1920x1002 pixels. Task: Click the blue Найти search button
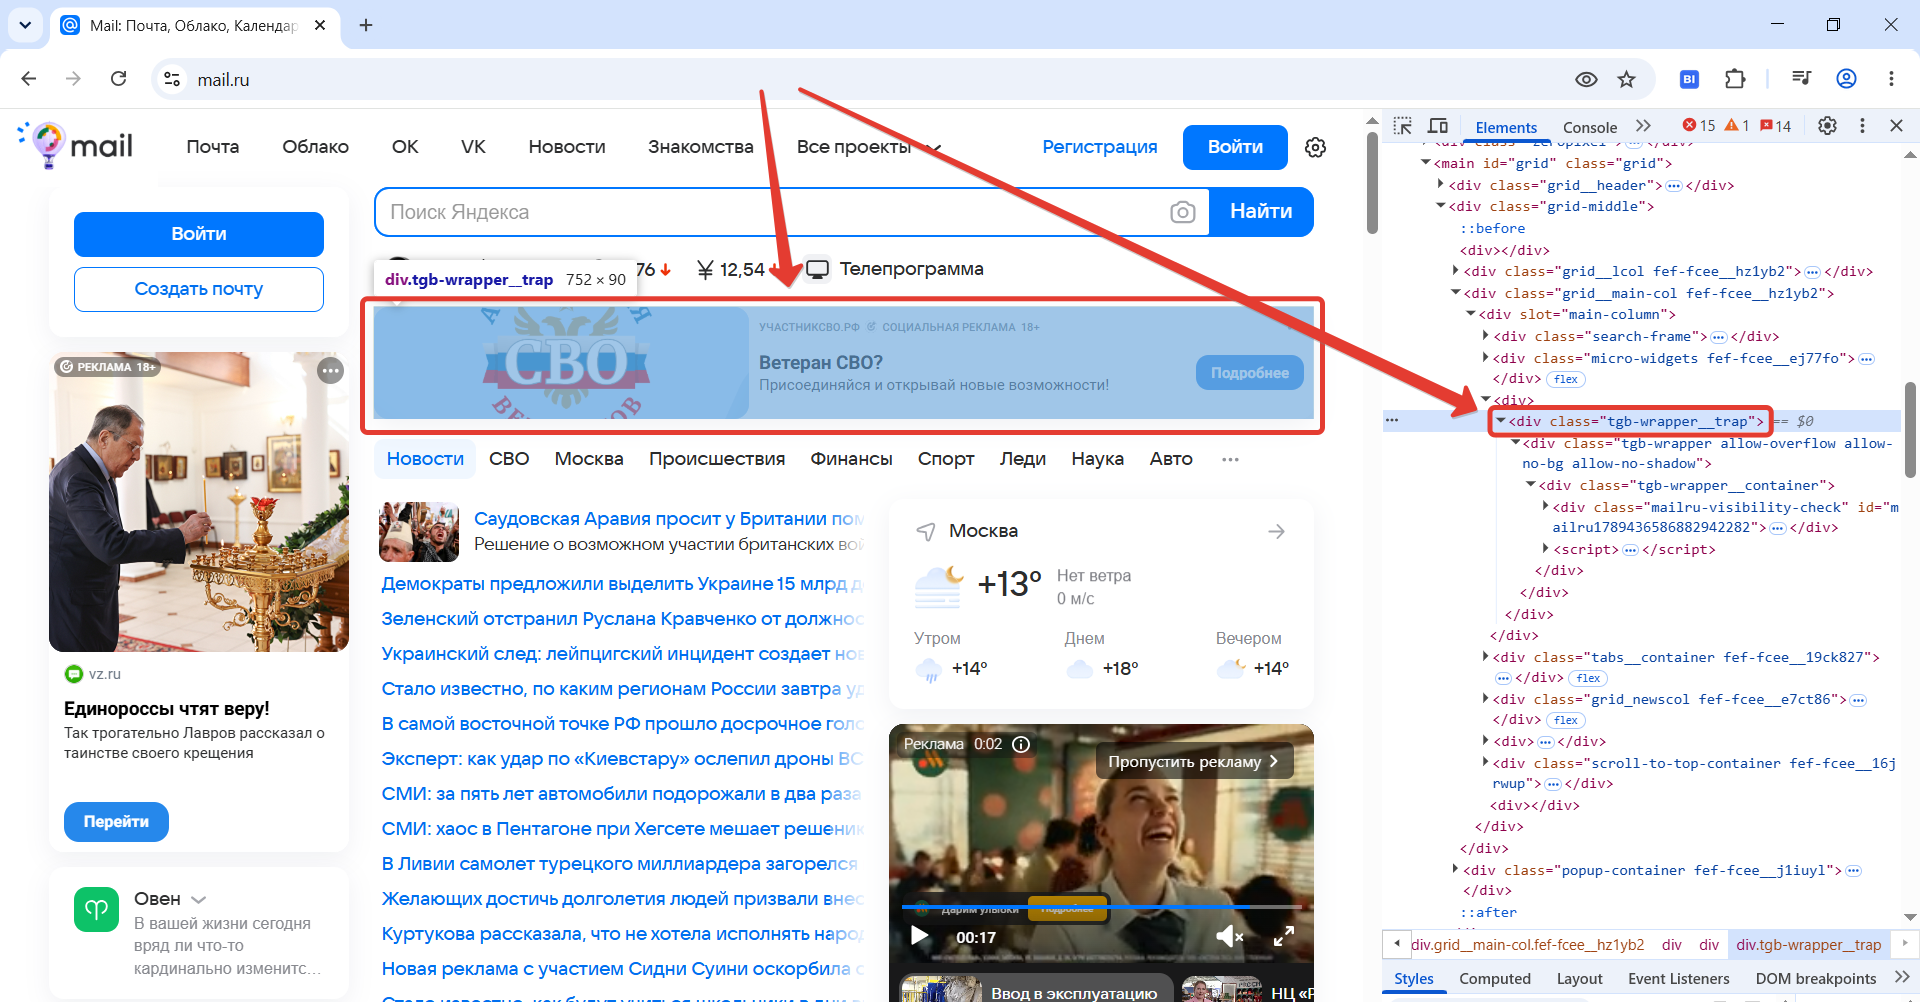[x=1261, y=212]
